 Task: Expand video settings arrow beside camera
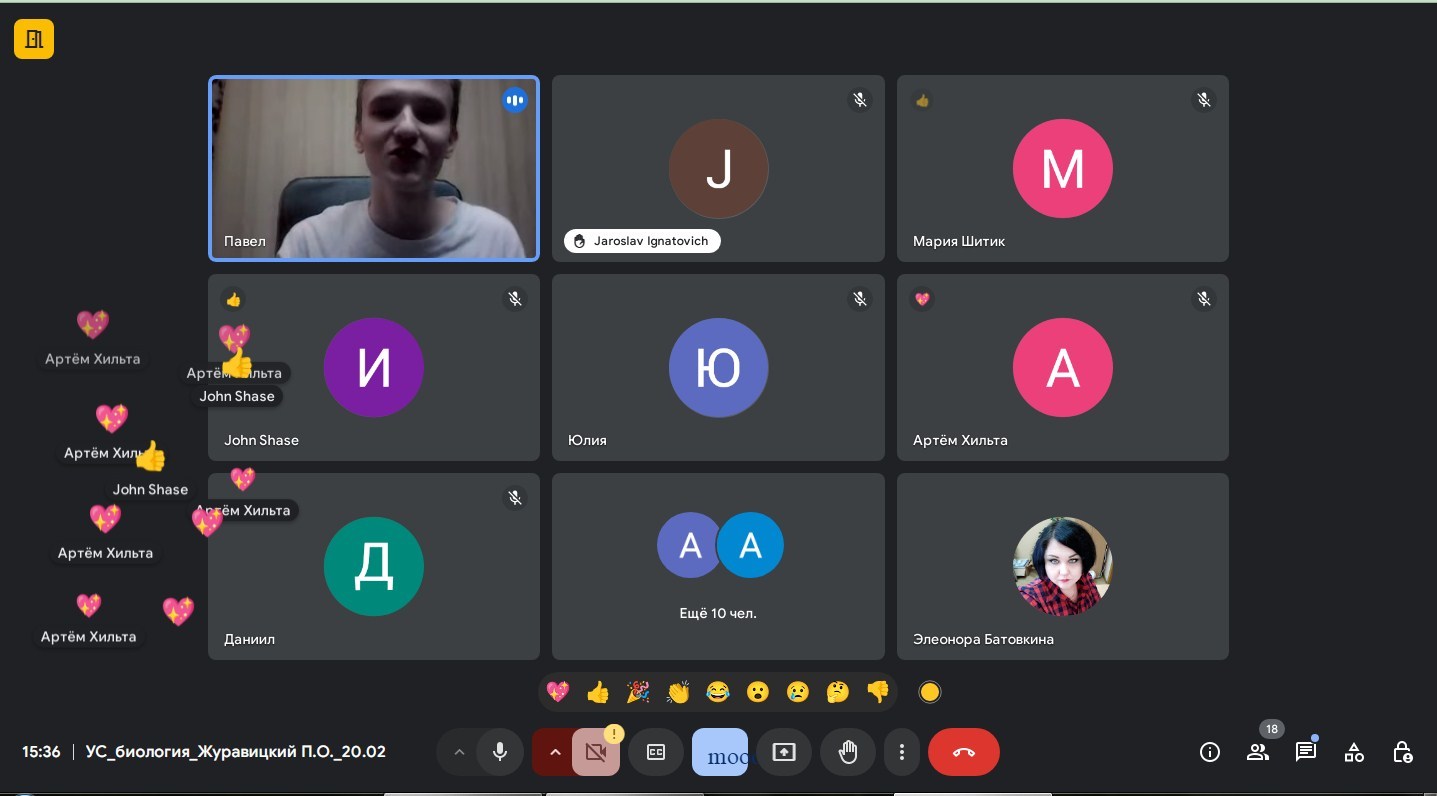(554, 752)
